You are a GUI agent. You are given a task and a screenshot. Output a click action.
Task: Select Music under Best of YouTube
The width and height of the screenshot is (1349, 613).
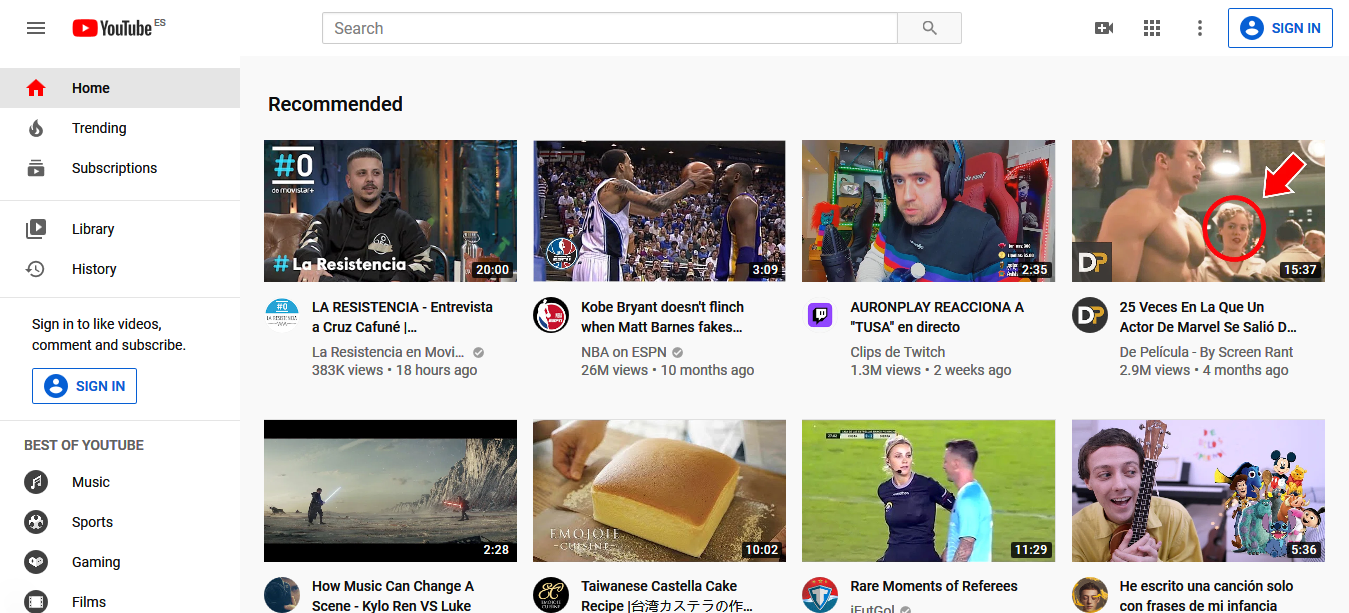click(x=120, y=482)
